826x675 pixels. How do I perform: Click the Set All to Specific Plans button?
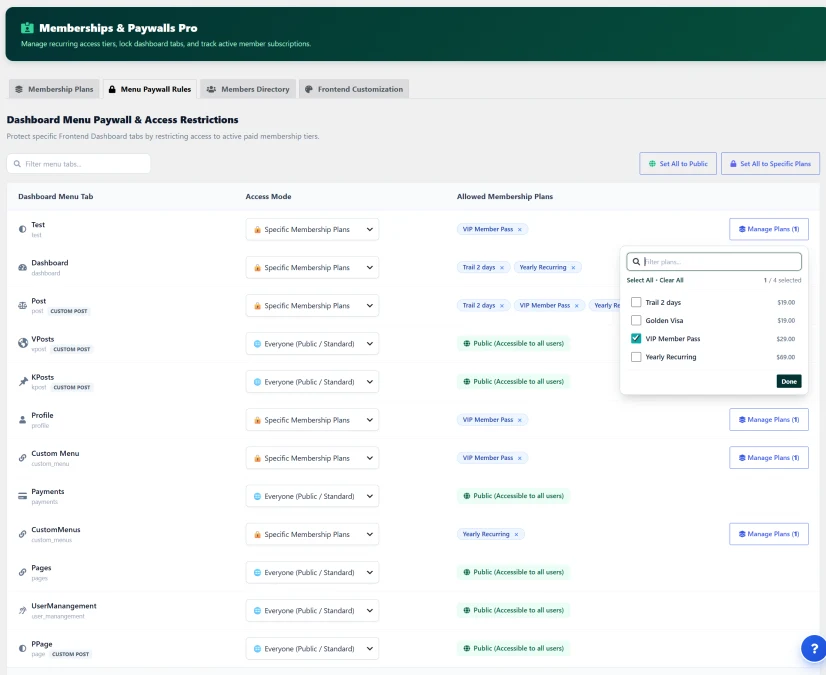(770, 164)
